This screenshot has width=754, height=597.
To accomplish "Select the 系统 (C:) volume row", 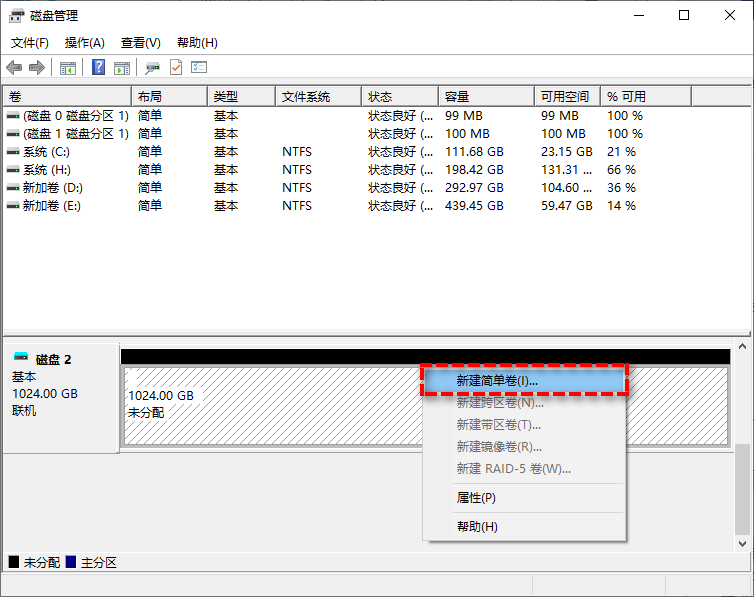I will pyautogui.click(x=347, y=152).
